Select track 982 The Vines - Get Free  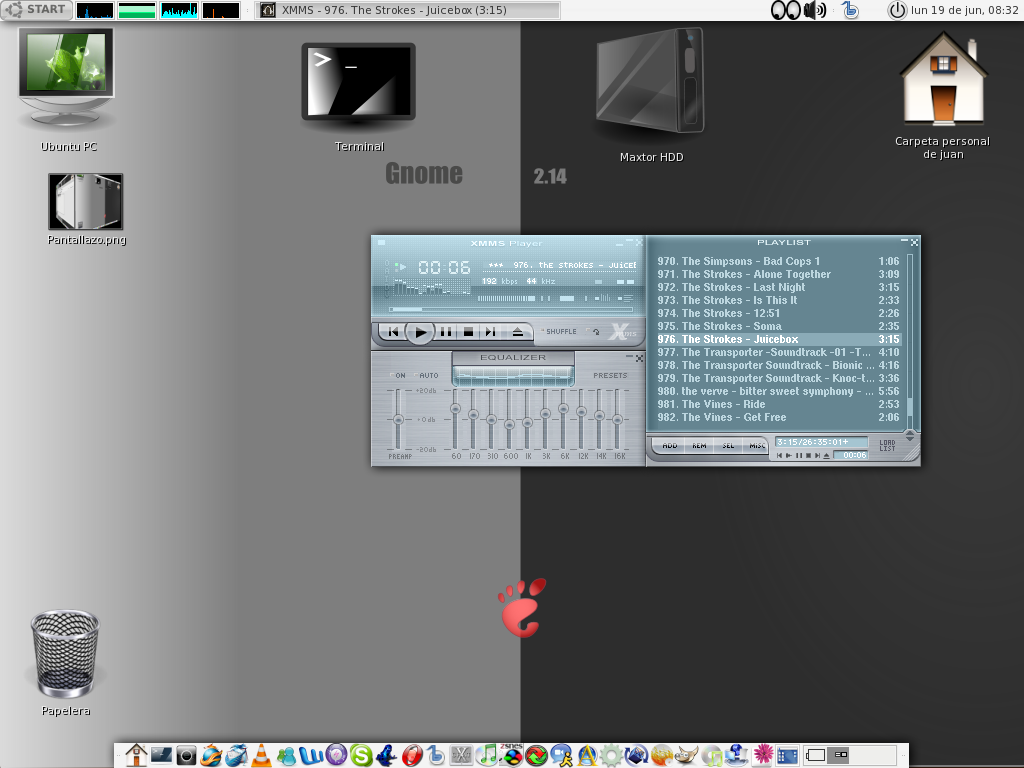(x=778, y=417)
